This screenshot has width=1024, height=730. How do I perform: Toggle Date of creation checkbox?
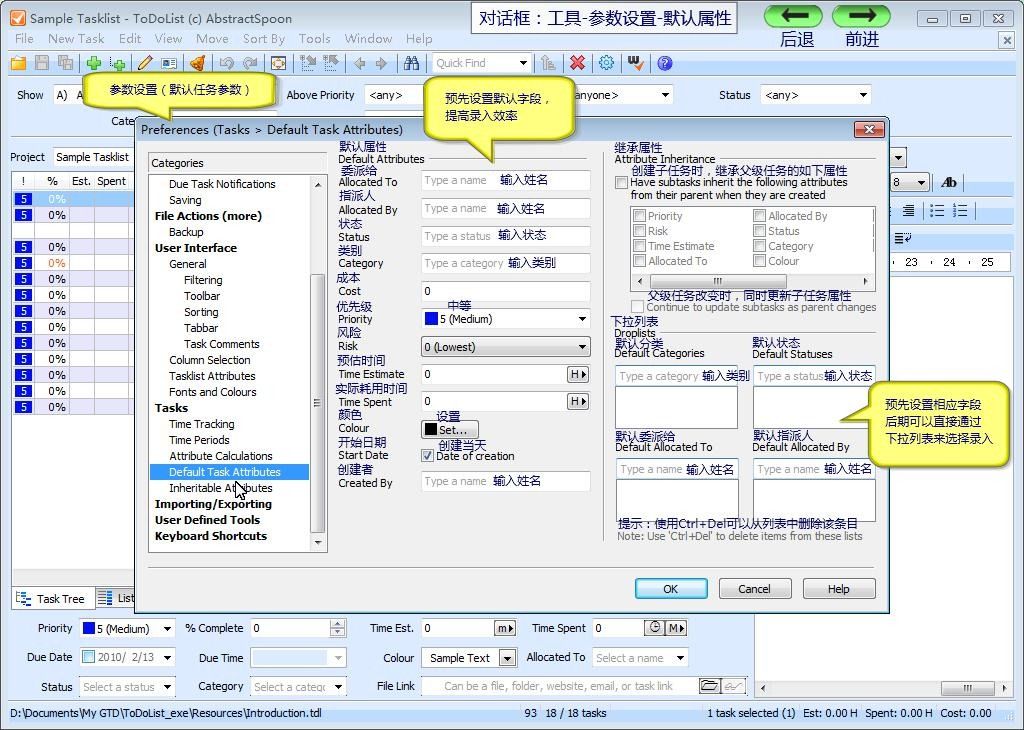[x=428, y=456]
